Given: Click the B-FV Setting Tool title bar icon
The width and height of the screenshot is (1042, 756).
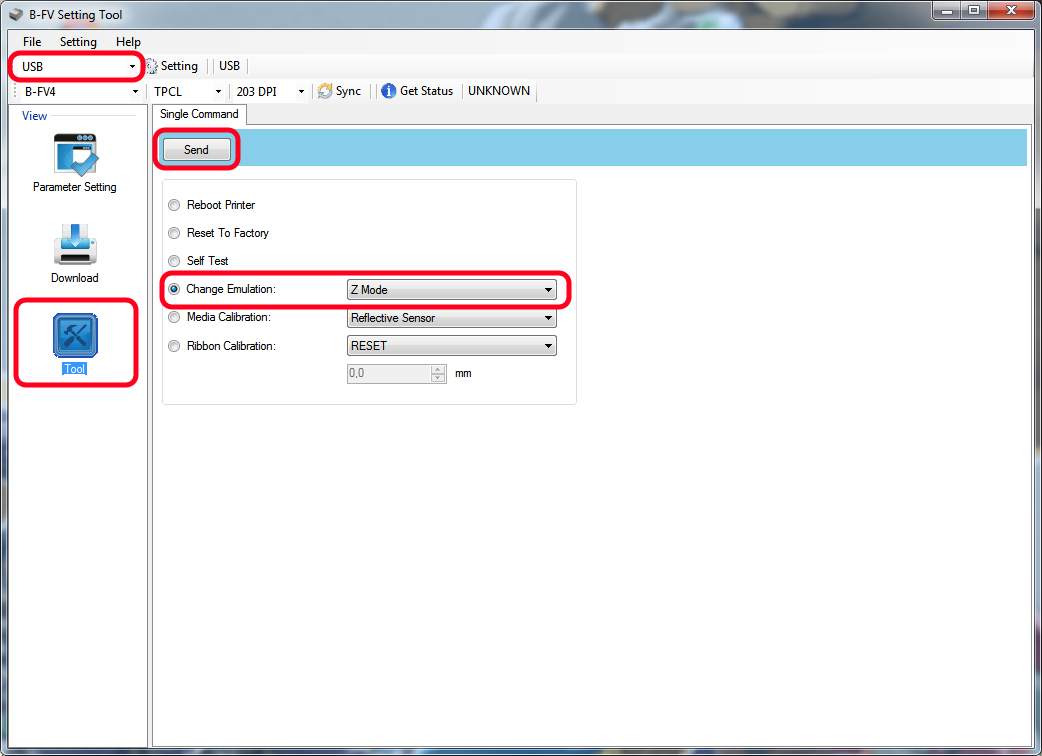Looking at the screenshot, I should click(16, 14).
